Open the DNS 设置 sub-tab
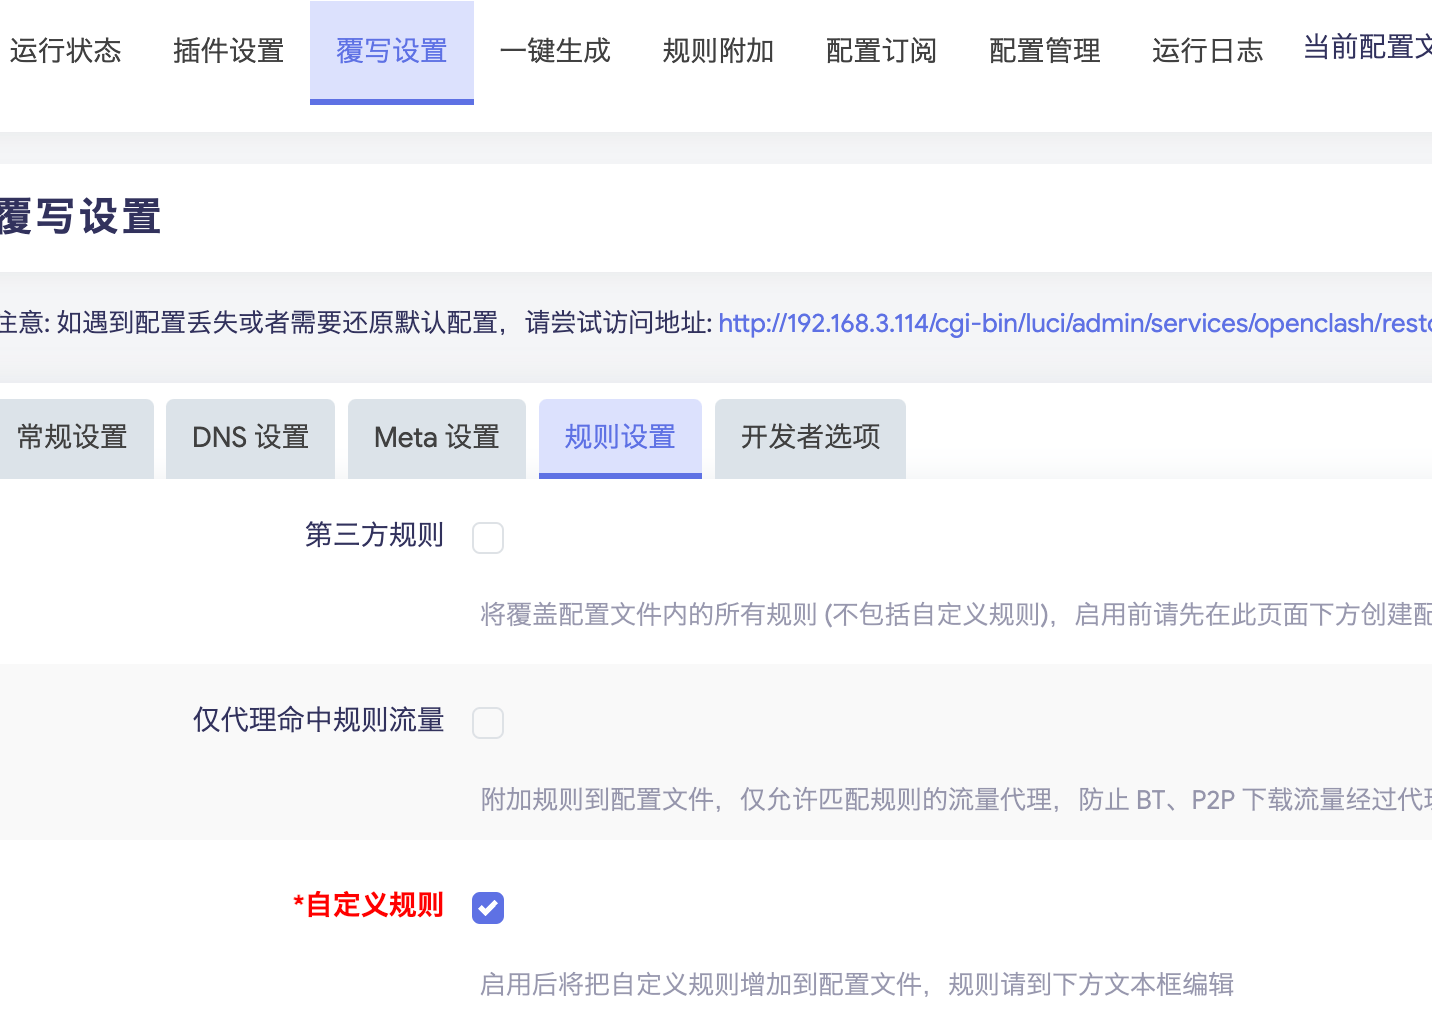Image resolution: width=1432 pixels, height=1012 pixels. pyautogui.click(x=250, y=438)
